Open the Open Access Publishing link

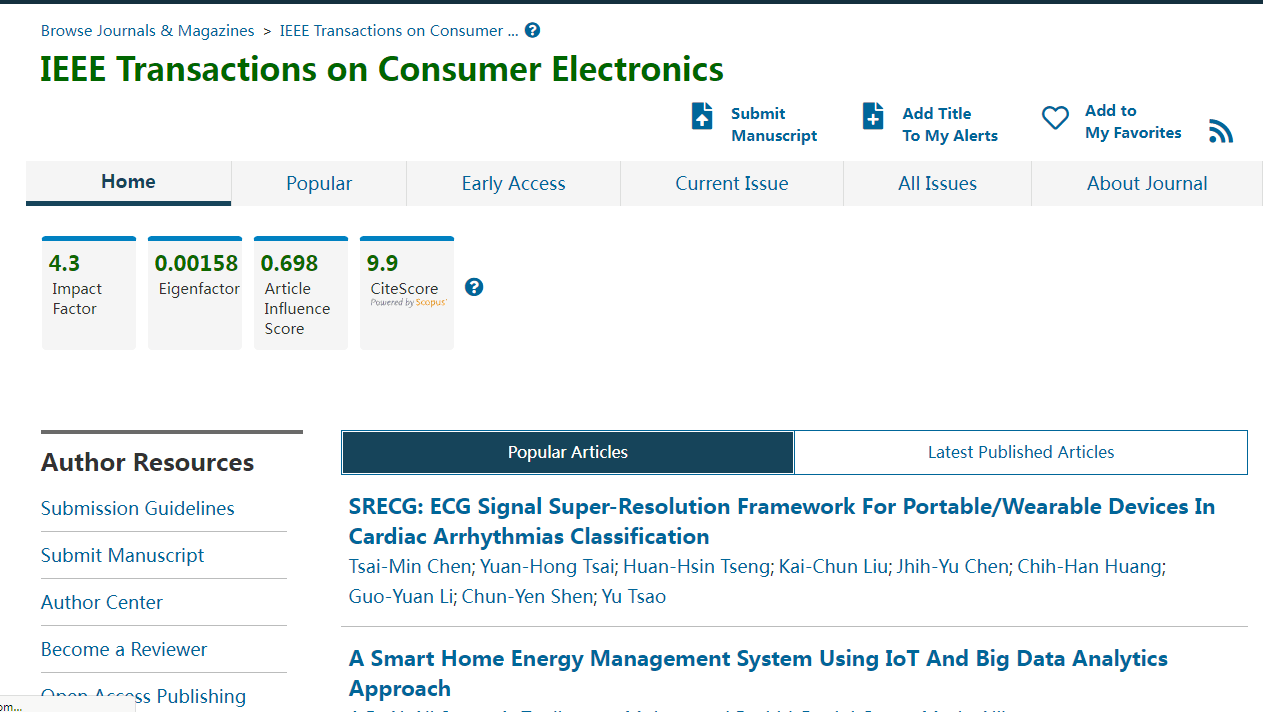[143, 696]
